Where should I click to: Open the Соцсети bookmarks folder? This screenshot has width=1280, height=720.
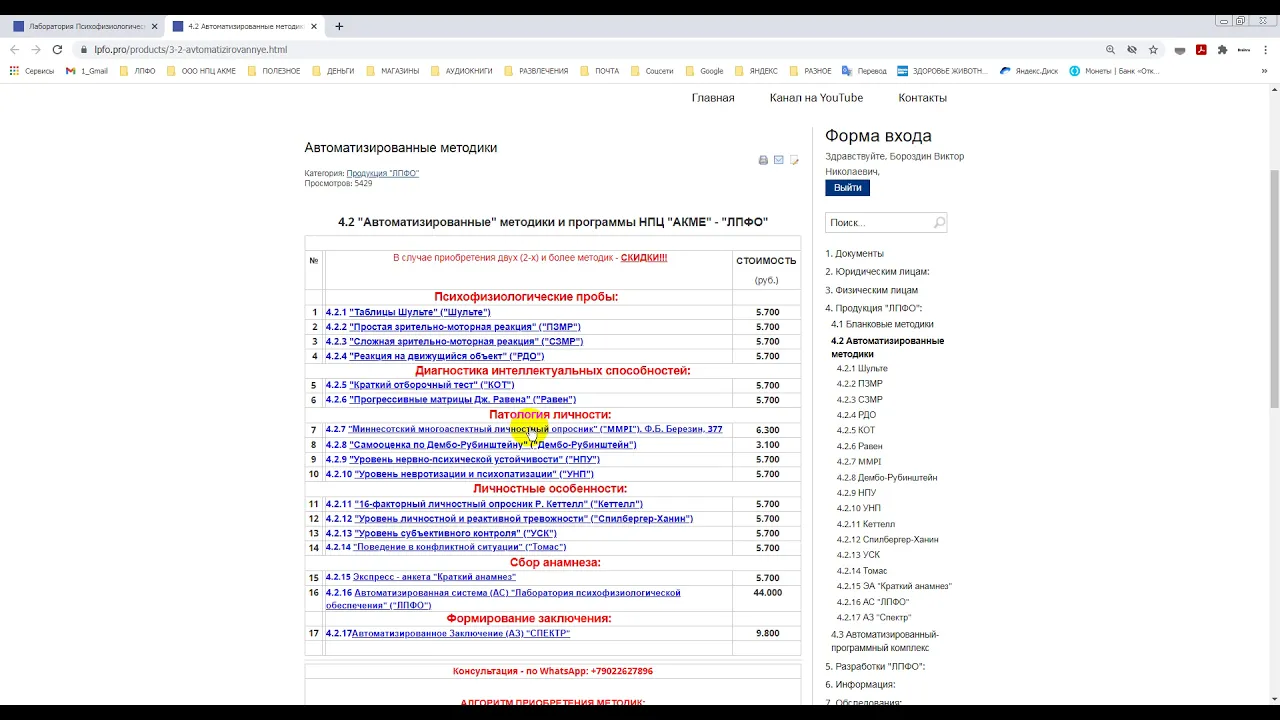[x=652, y=71]
